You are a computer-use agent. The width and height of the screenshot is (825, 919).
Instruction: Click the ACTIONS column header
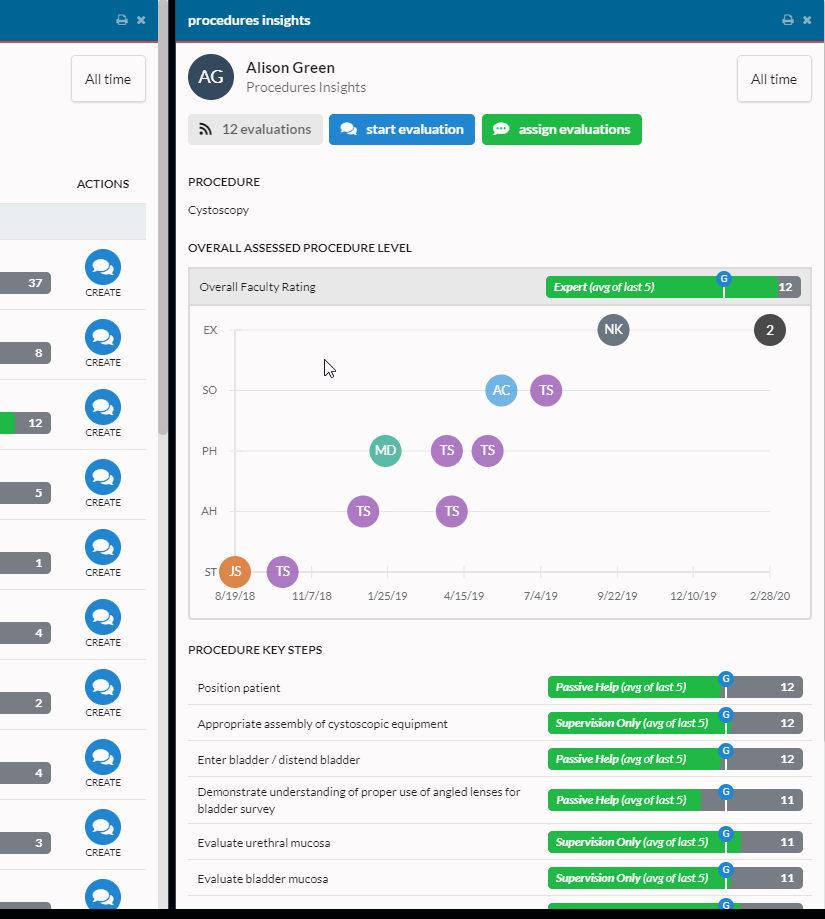(103, 184)
